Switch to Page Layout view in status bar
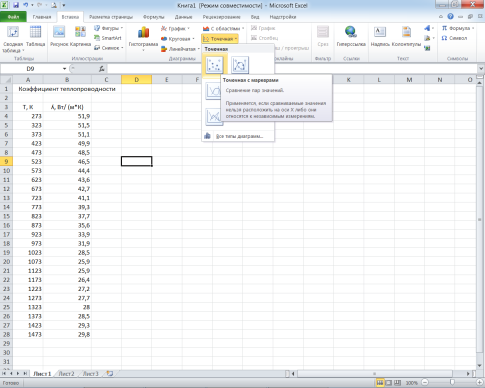 click(x=388, y=383)
